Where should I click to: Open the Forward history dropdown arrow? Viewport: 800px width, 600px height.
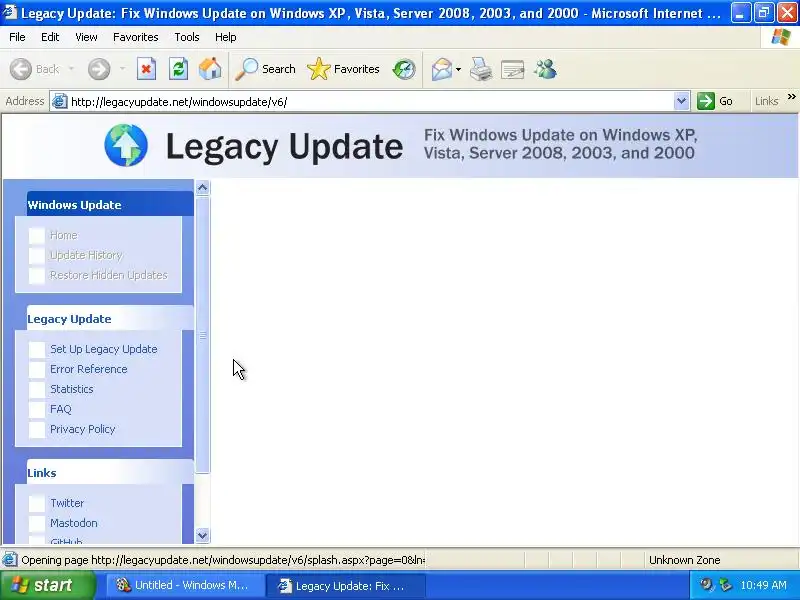click(122, 69)
